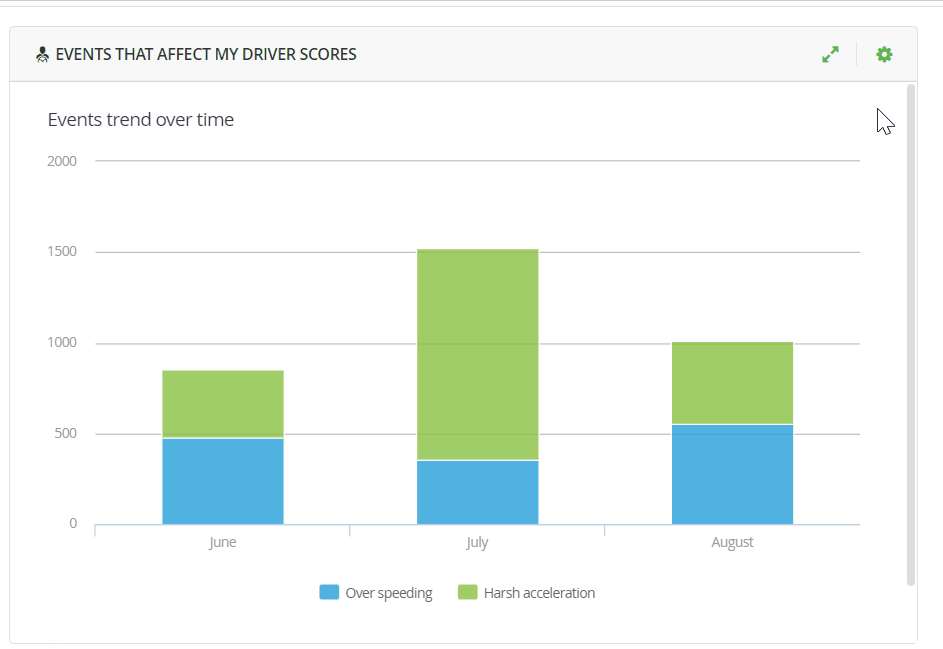Expand the widget with the green arrows icon
Viewport: 943px width, 649px height.
point(830,55)
